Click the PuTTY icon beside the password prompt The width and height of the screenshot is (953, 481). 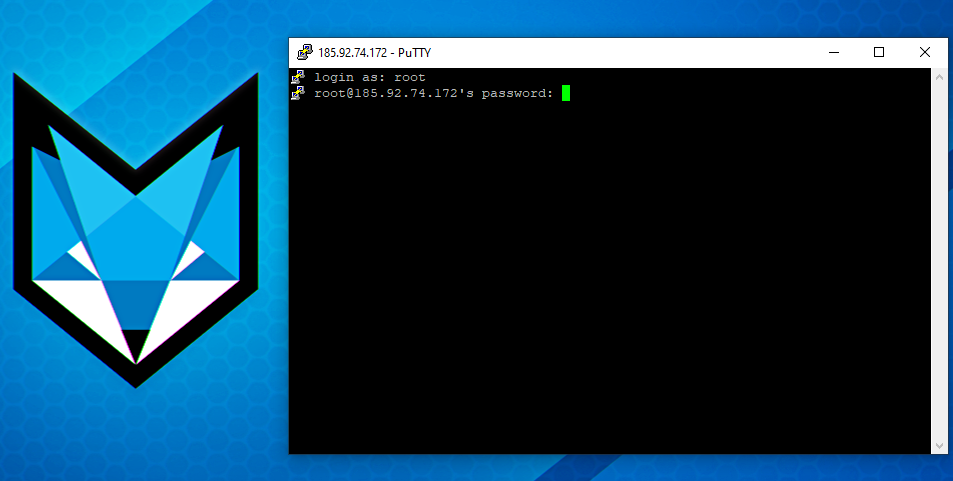tap(297, 93)
